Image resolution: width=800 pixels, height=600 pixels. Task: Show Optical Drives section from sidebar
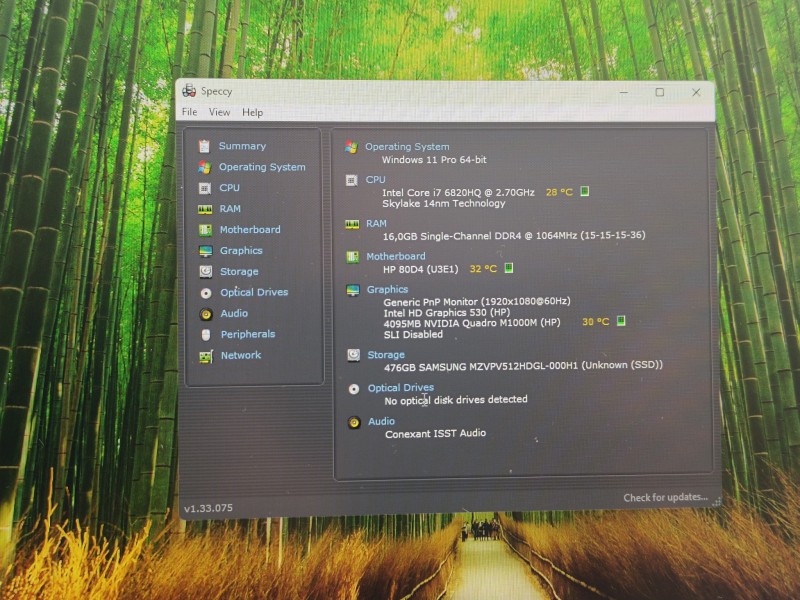254,292
